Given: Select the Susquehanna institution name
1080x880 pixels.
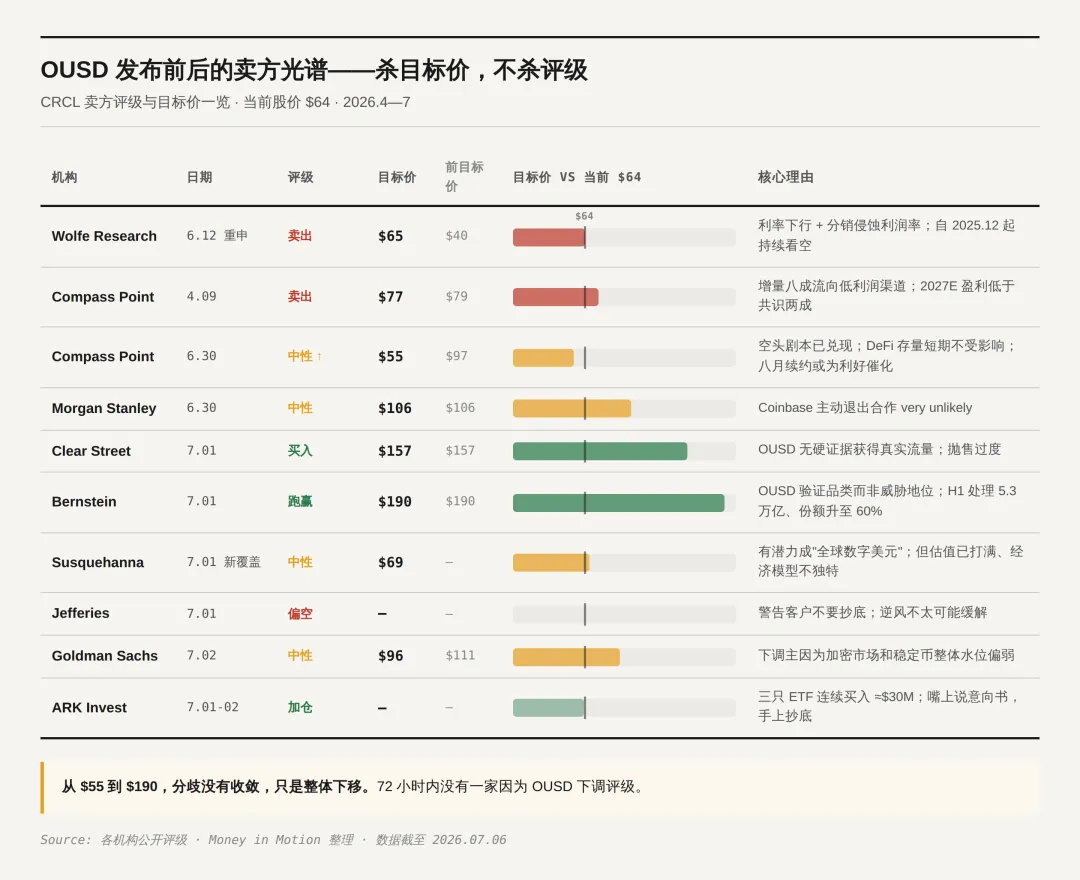Looking at the screenshot, I should tap(98, 563).
